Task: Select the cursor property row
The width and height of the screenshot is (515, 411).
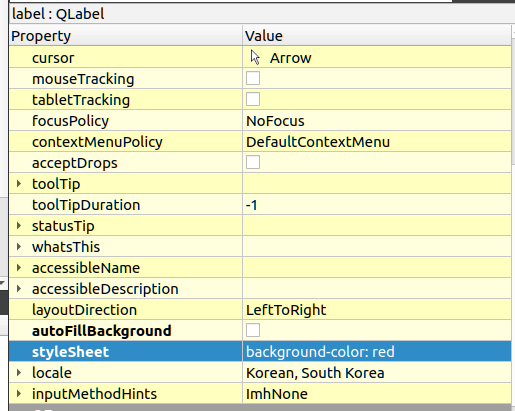Action: coord(260,57)
